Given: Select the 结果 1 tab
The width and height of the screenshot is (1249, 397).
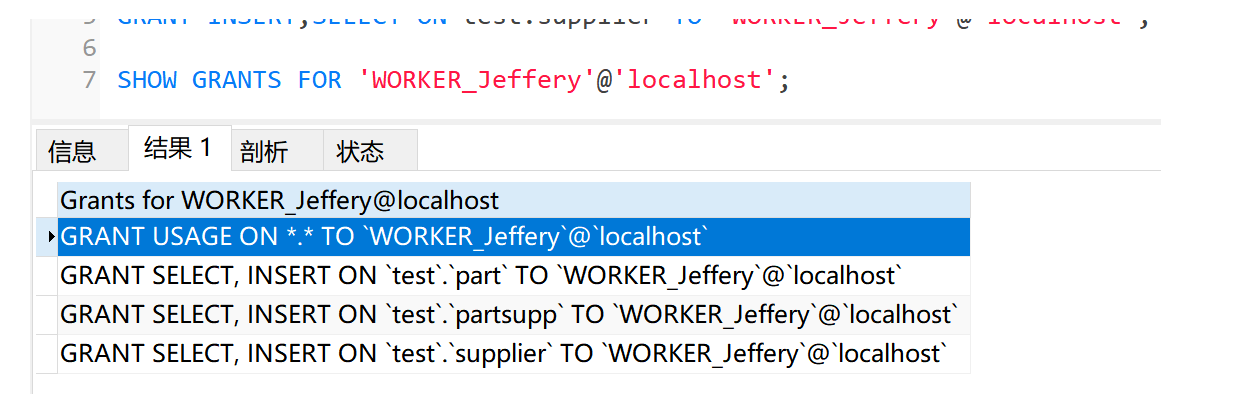Looking at the screenshot, I should (x=179, y=149).
